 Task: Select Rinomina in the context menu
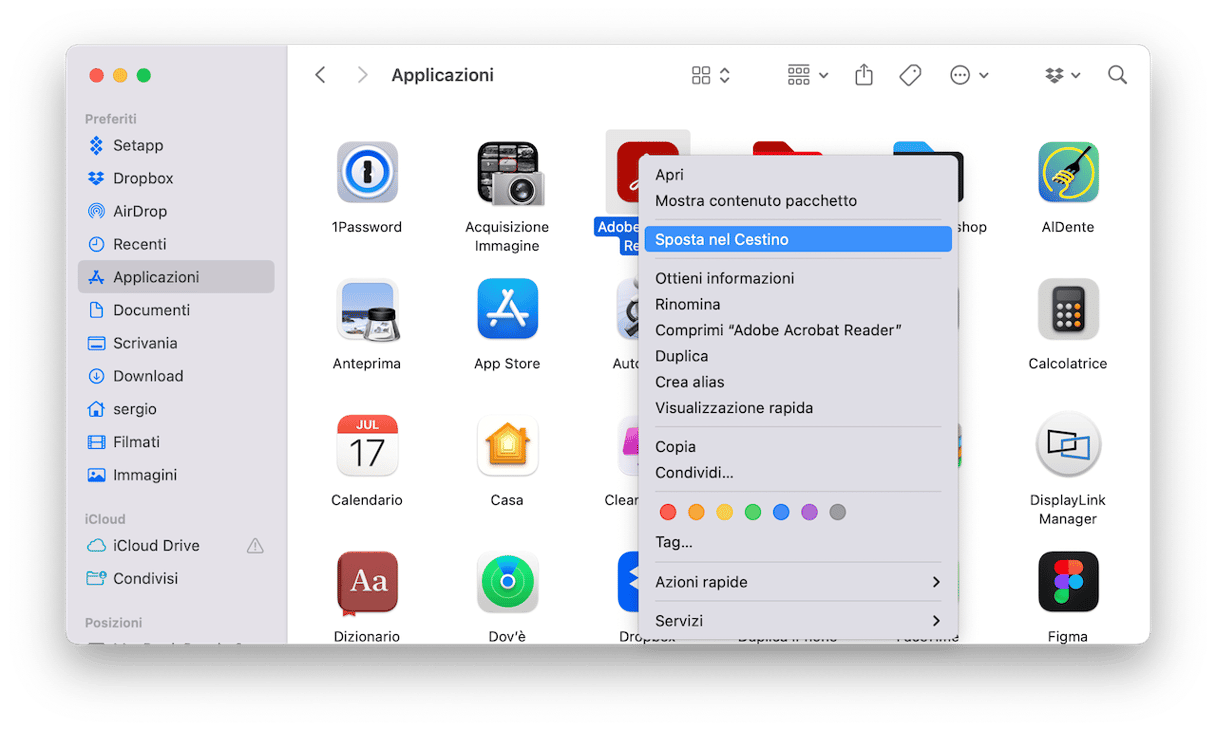[798, 304]
